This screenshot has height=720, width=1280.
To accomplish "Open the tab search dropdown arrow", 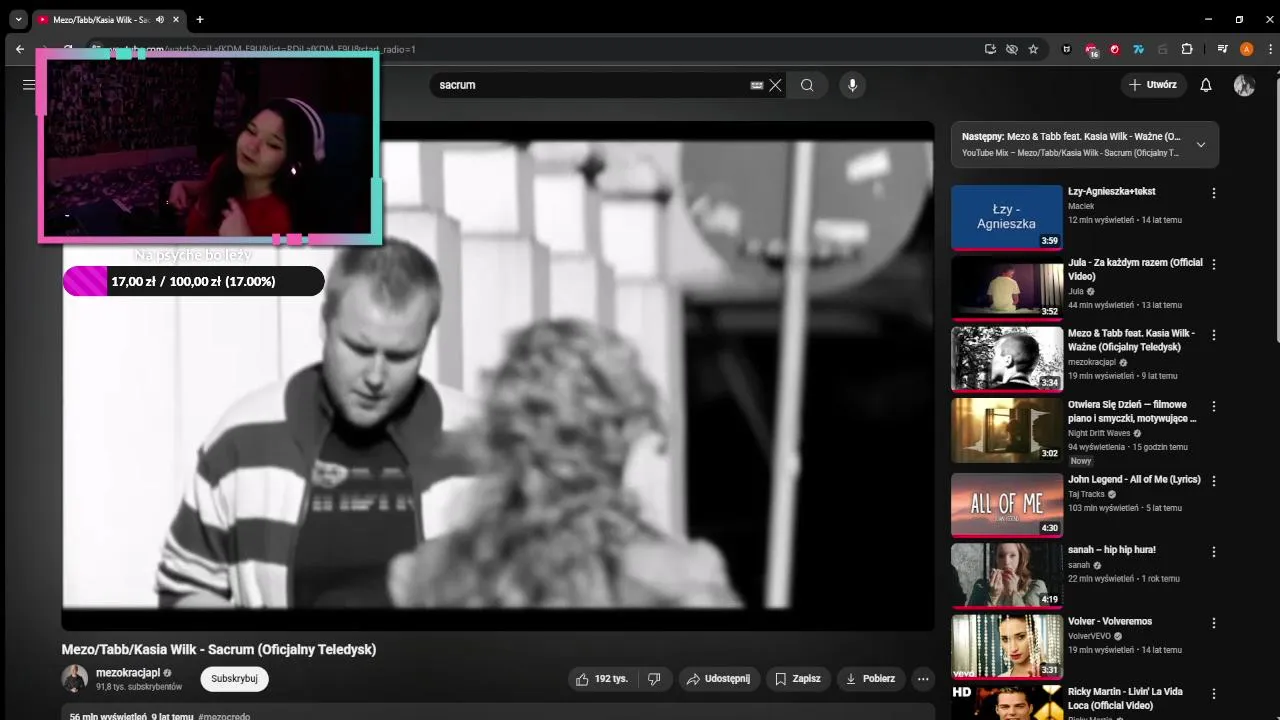I will point(18,19).
